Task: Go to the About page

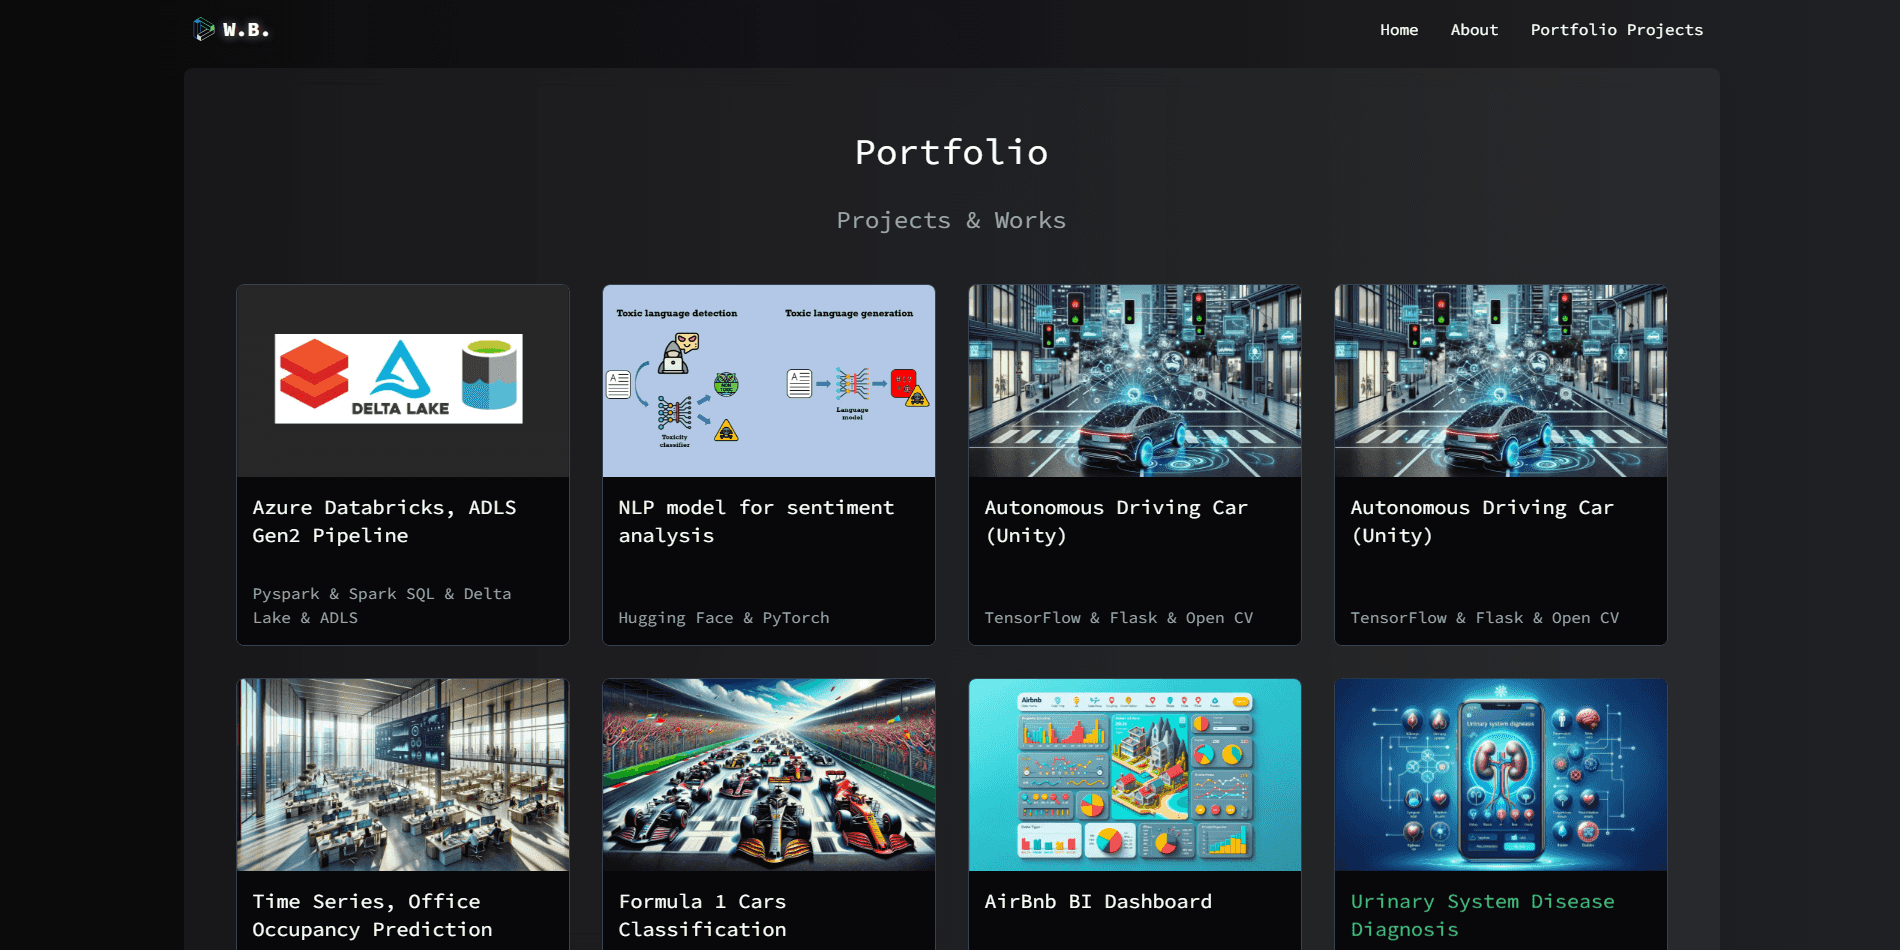Action: (1474, 30)
